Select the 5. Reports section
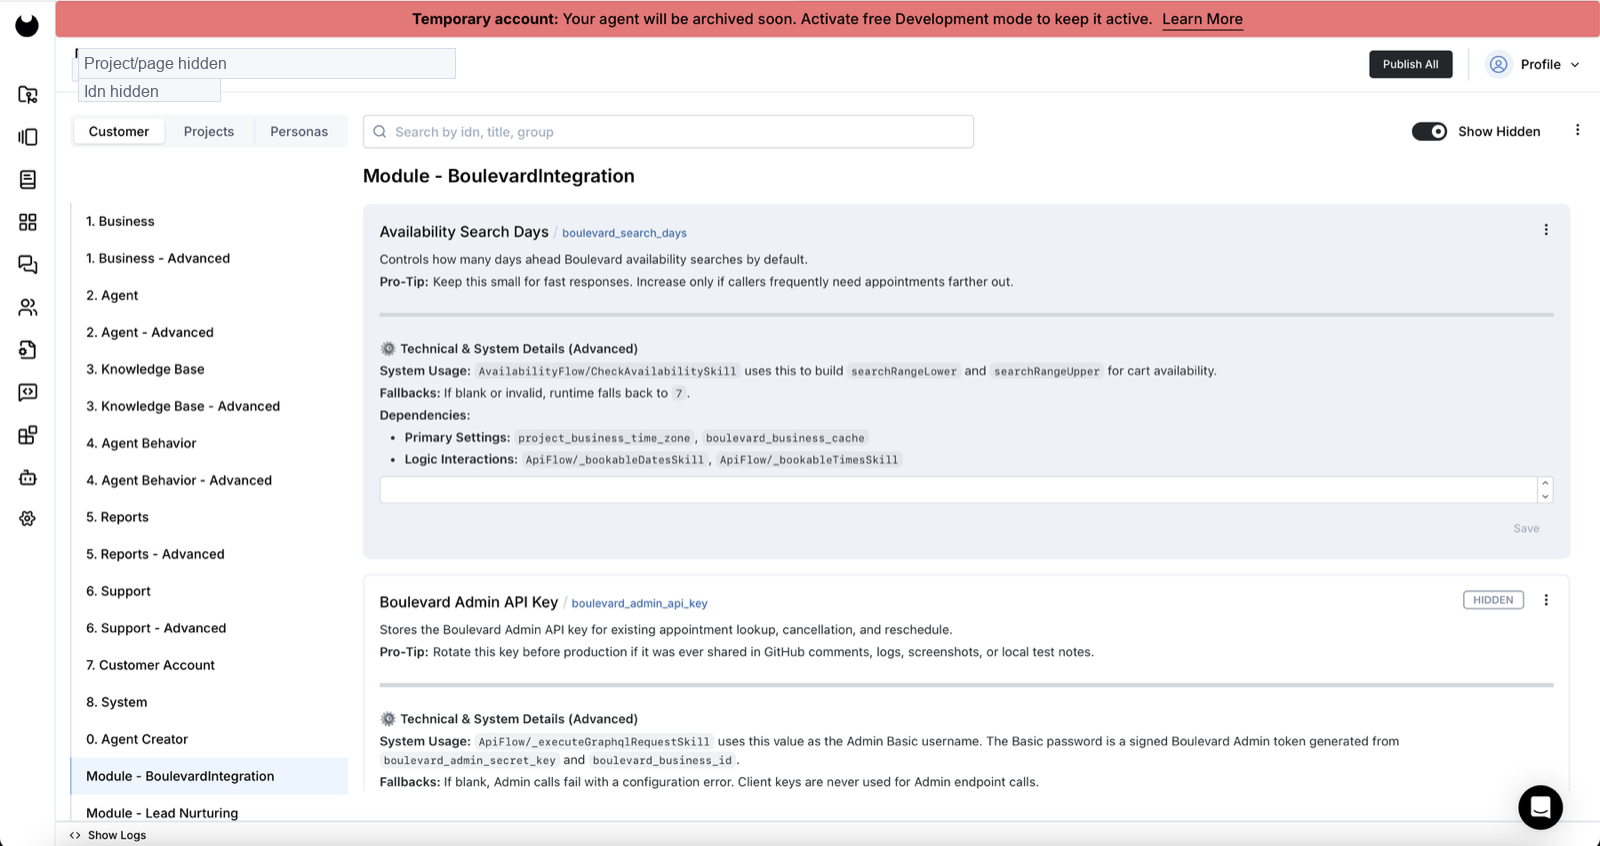The width and height of the screenshot is (1600, 846). (x=210, y=517)
